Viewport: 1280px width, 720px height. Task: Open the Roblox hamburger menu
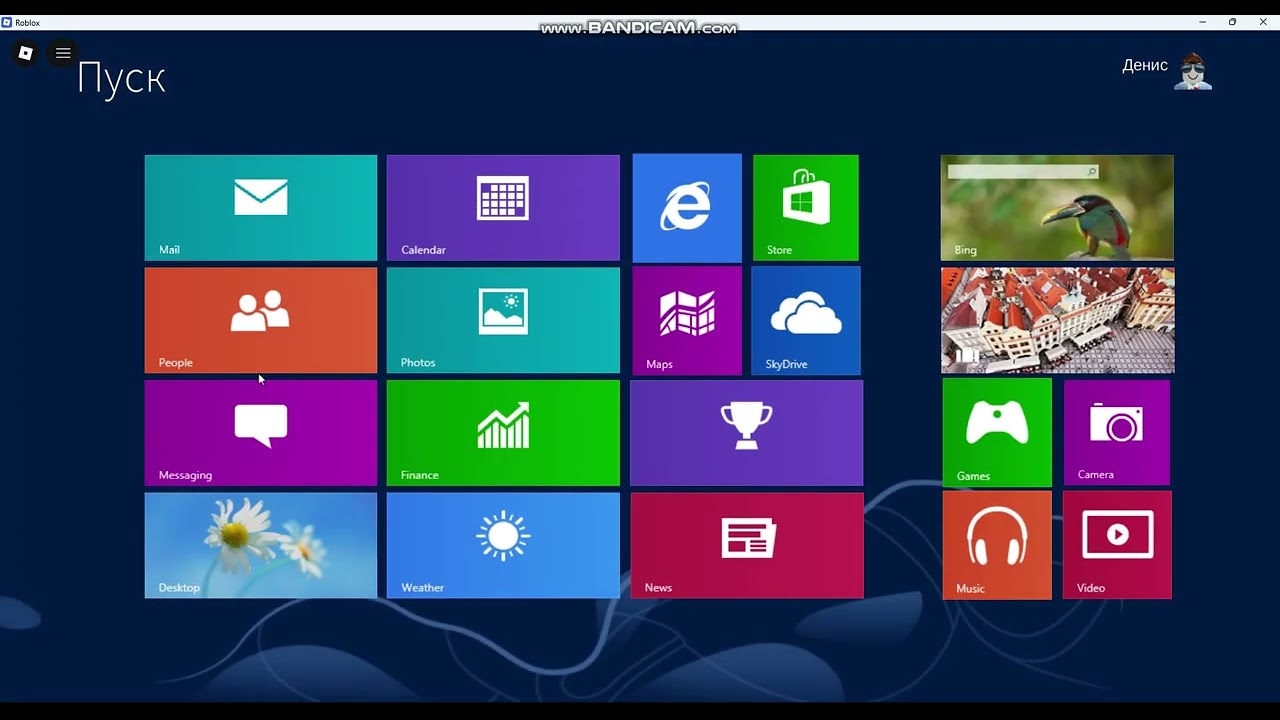coord(63,53)
